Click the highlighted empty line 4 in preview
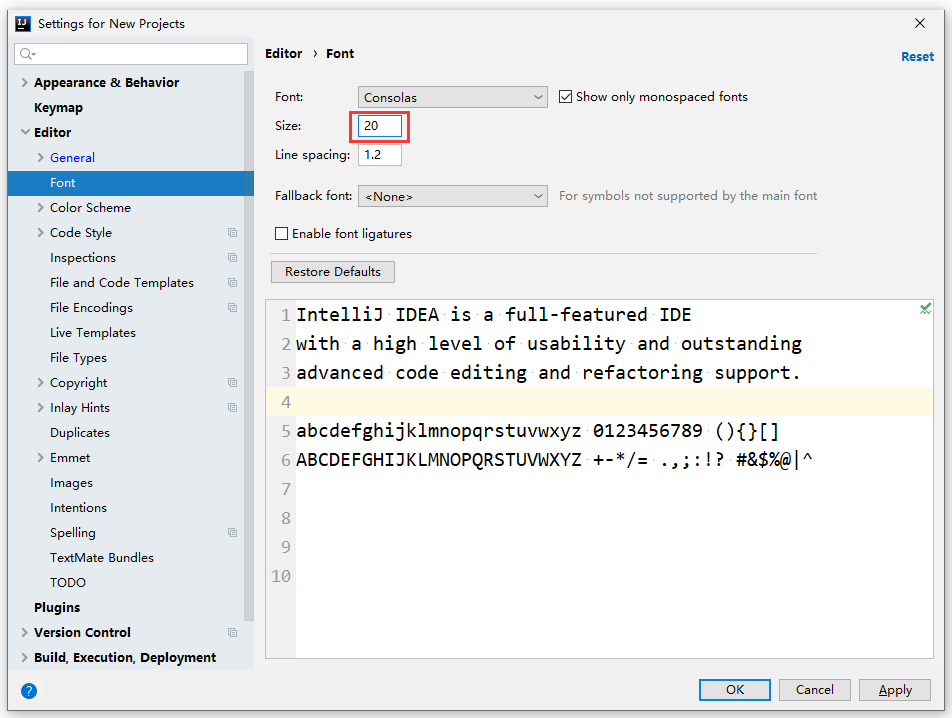The height and width of the screenshot is (718, 952). point(599,402)
